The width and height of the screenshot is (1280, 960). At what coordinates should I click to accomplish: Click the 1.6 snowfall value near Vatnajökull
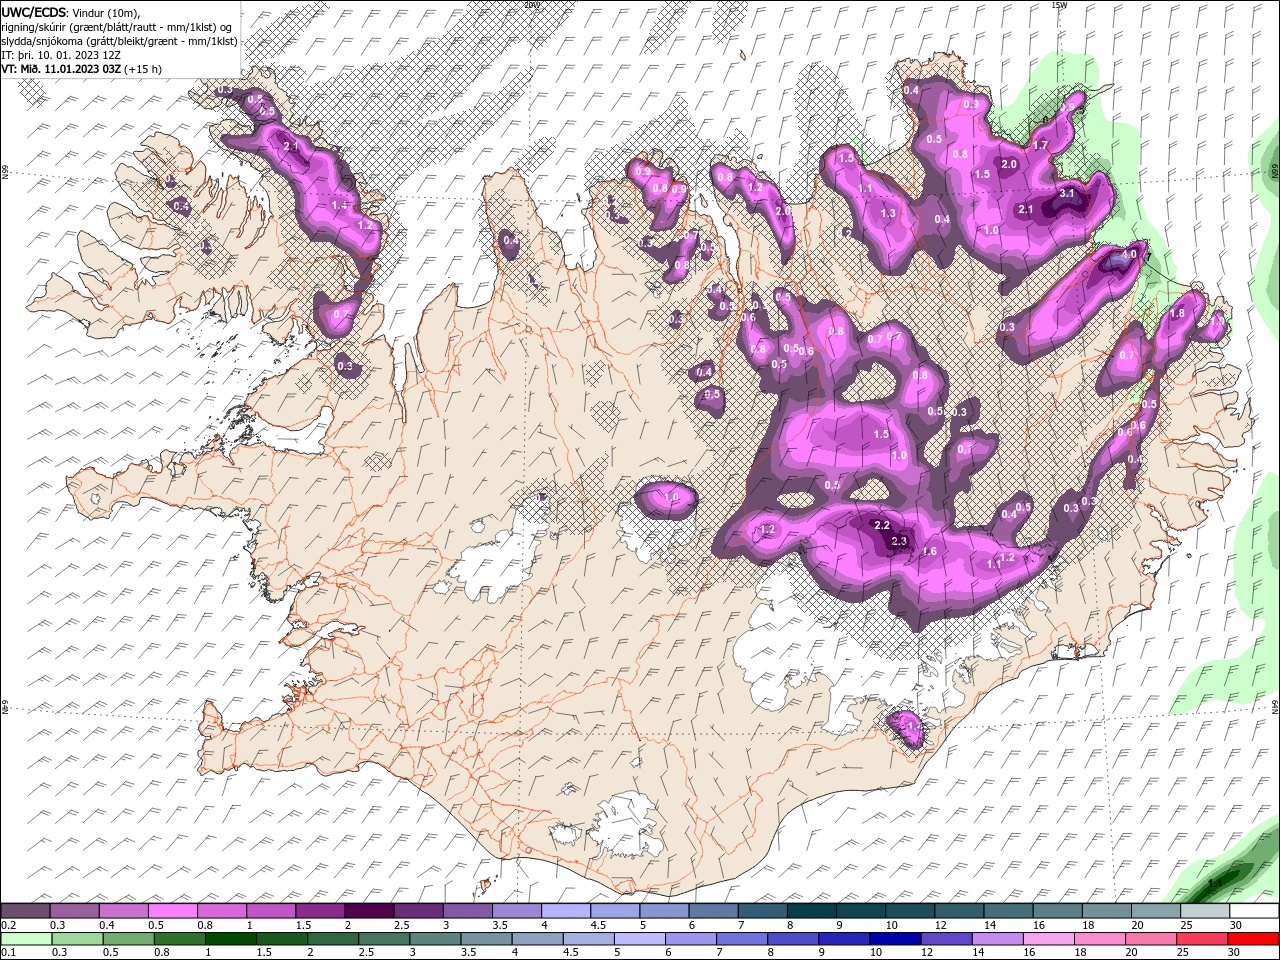click(x=929, y=552)
